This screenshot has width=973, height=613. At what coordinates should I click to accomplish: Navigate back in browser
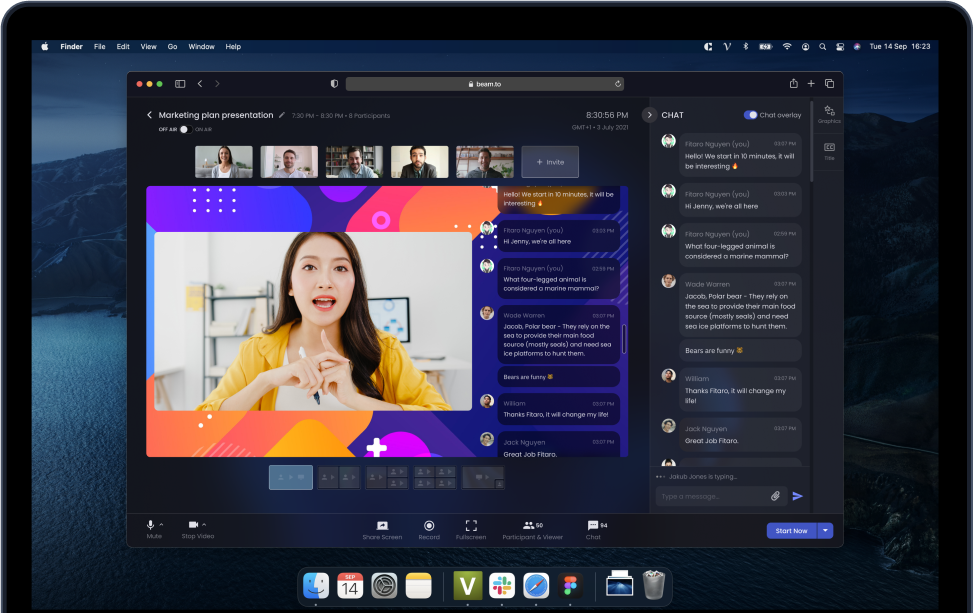pos(200,84)
